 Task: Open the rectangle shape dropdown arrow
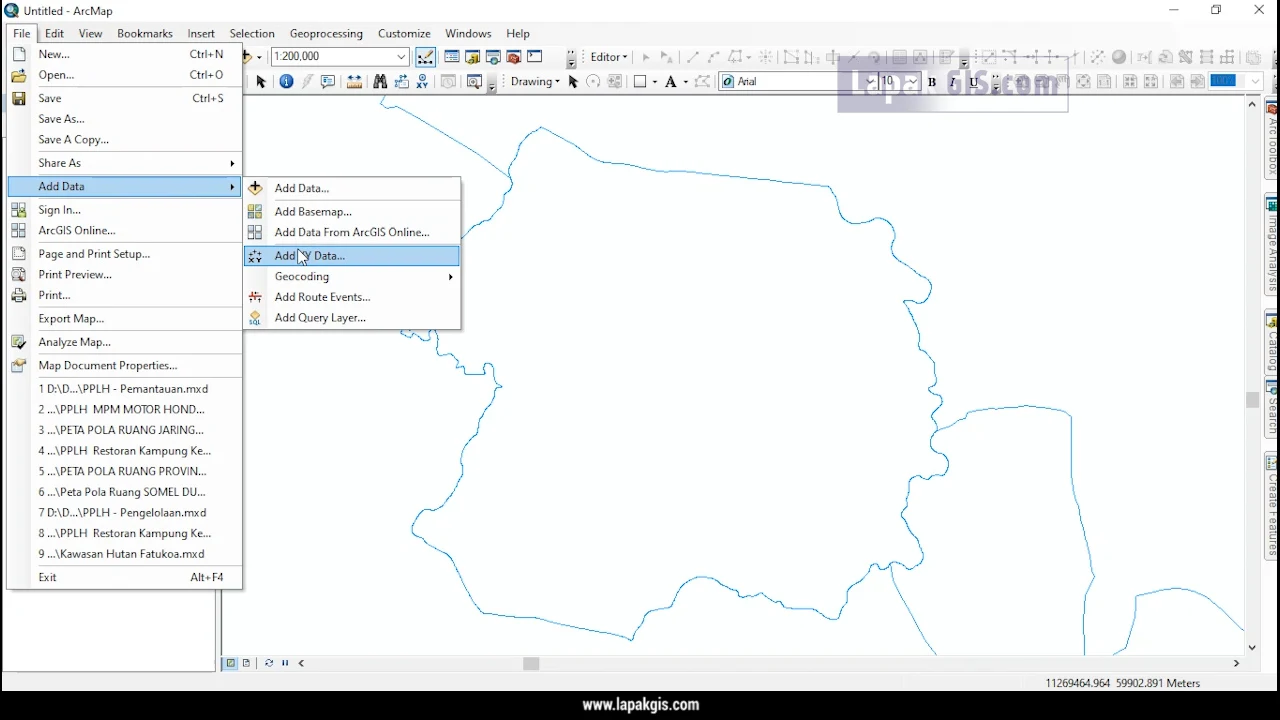coord(654,82)
